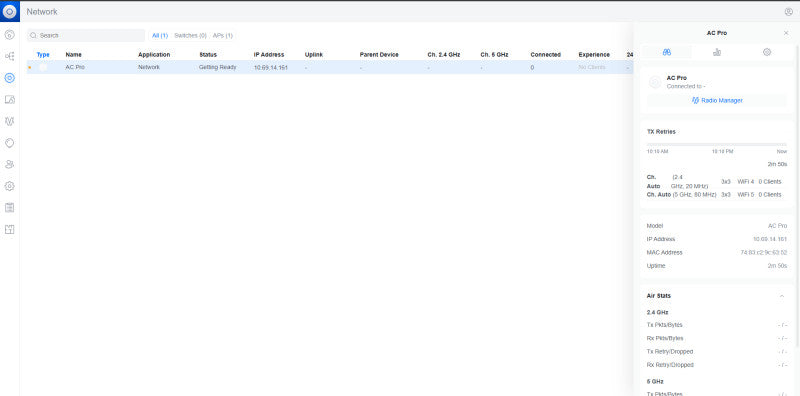Click the AC Pro name cell in the table

(x=75, y=67)
